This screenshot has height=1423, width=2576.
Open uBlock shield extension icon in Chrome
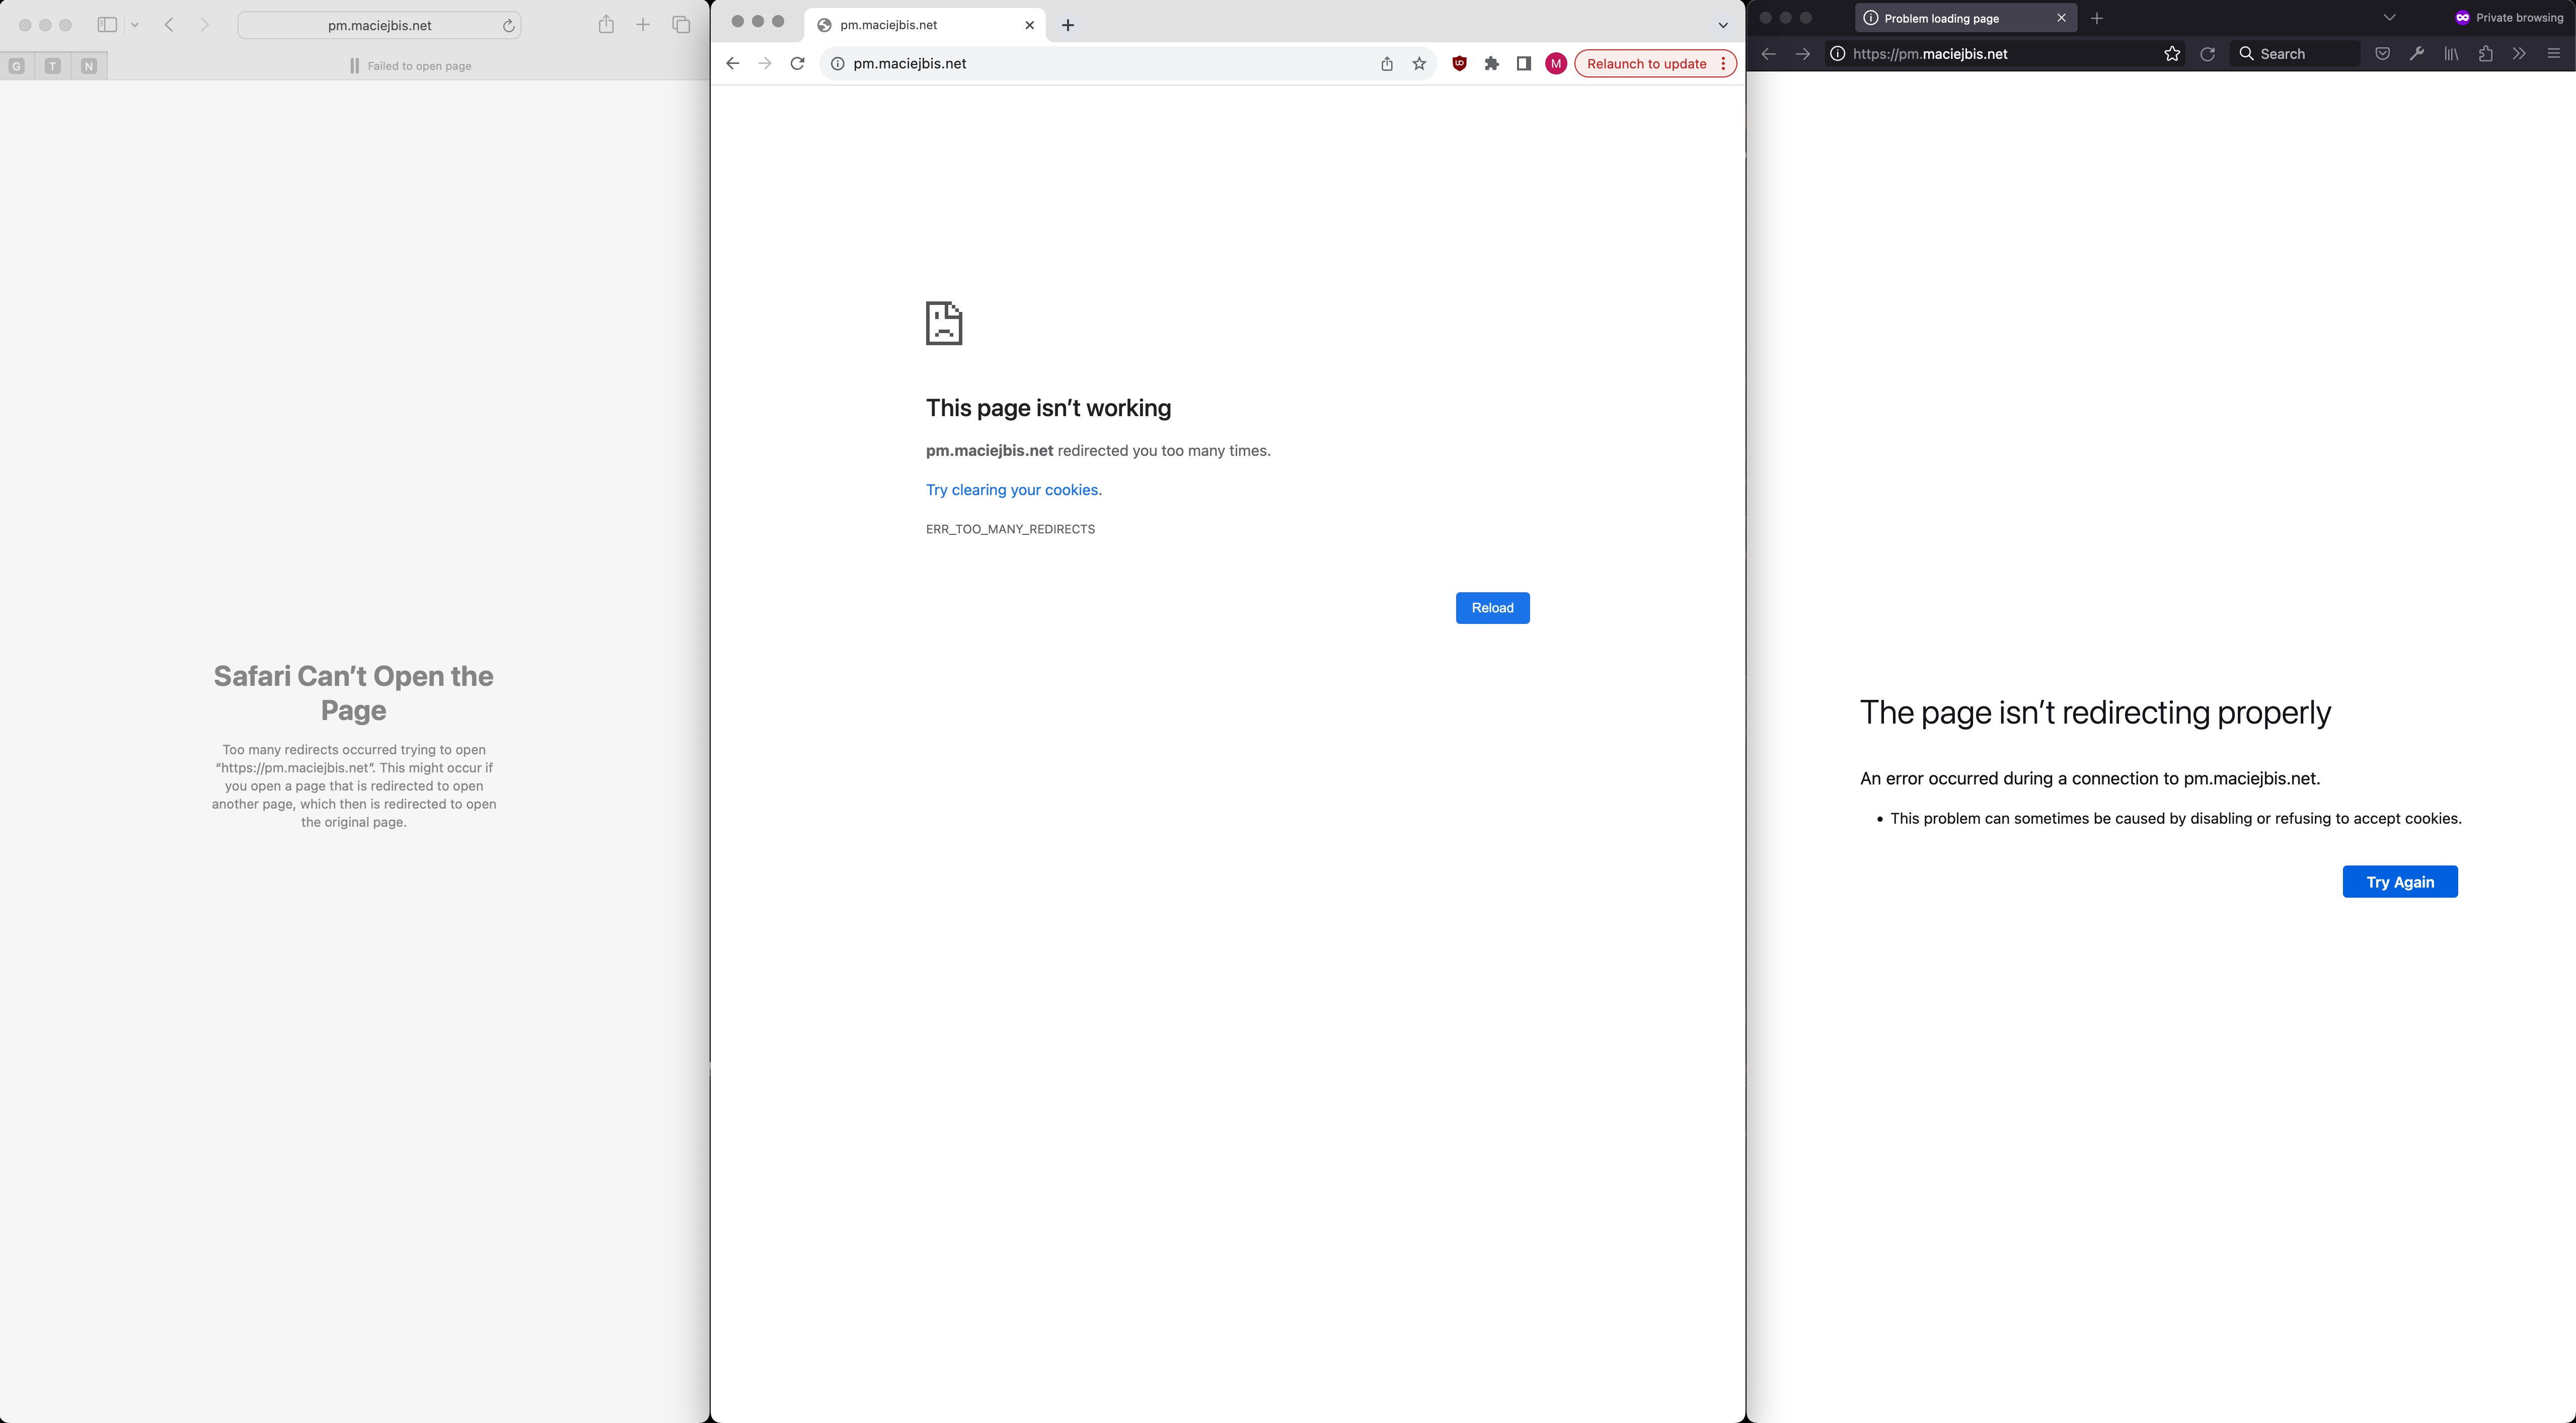tap(1459, 64)
